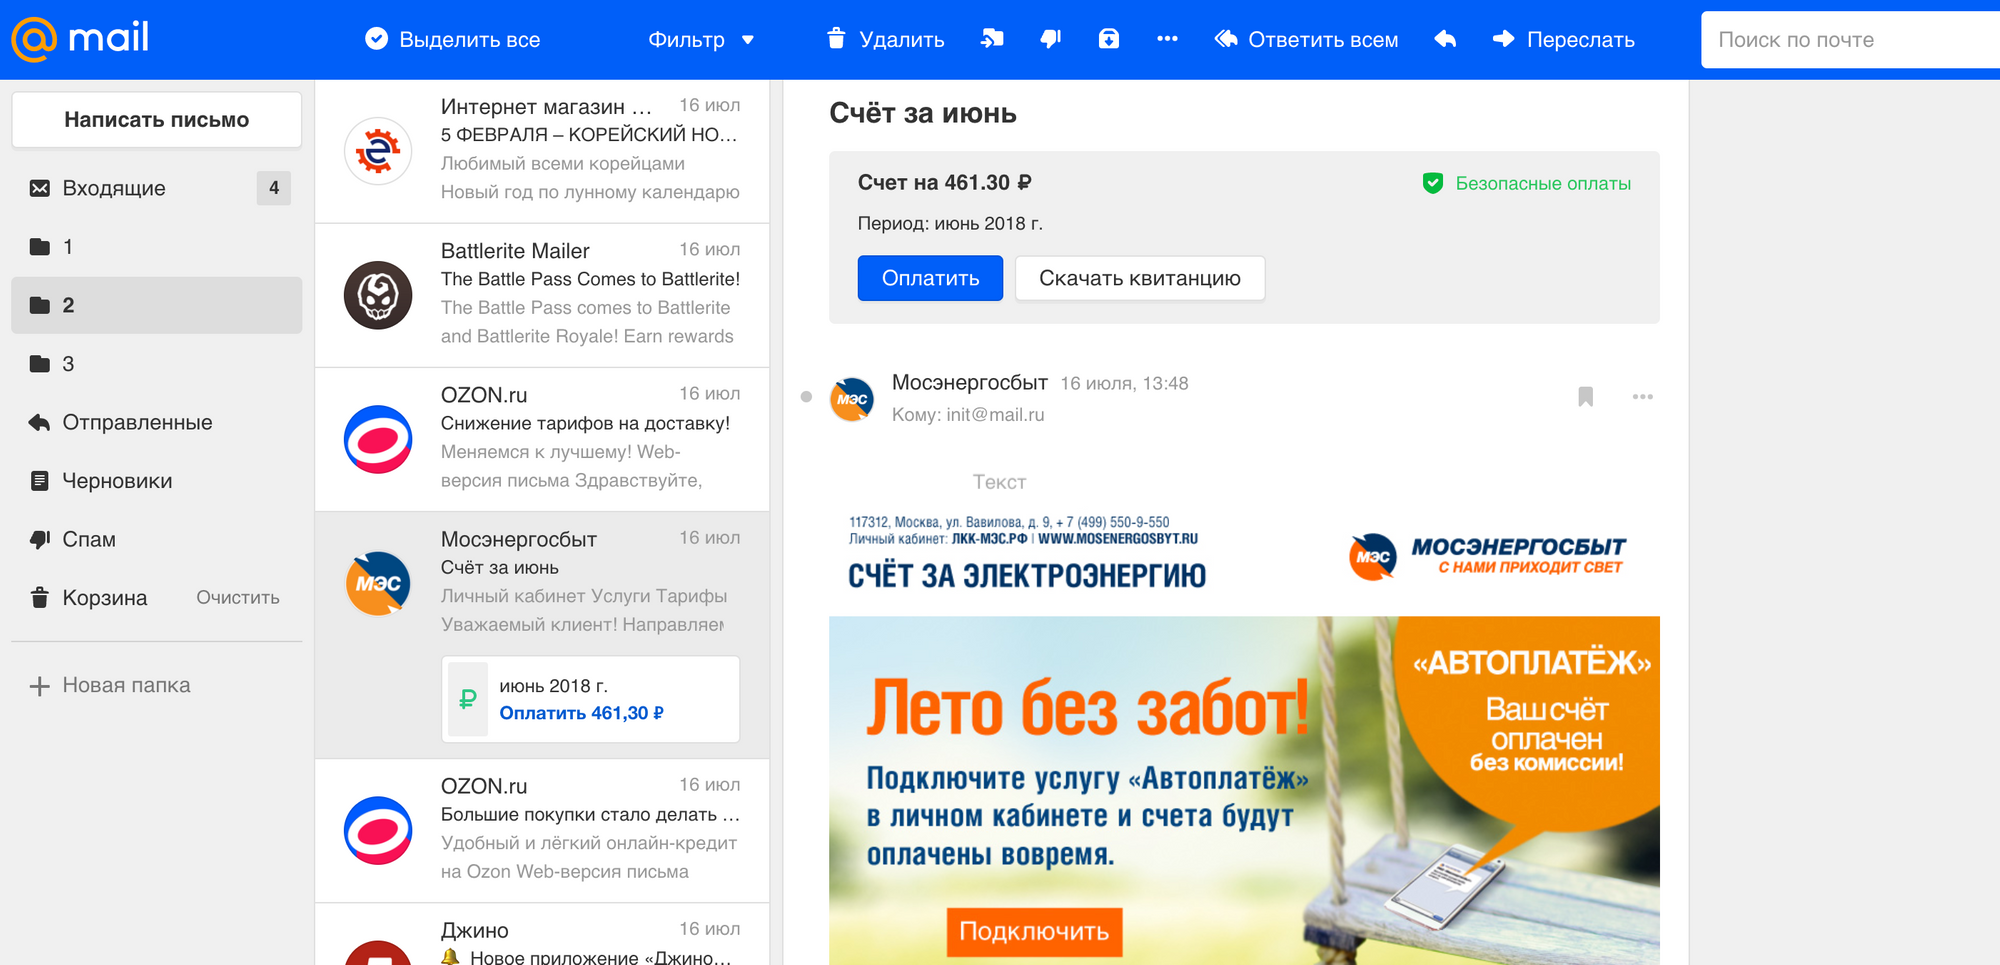Screen dimensions: 2000x965
Task: Select the Battlerite Mailer avatar
Action: [x=378, y=295]
